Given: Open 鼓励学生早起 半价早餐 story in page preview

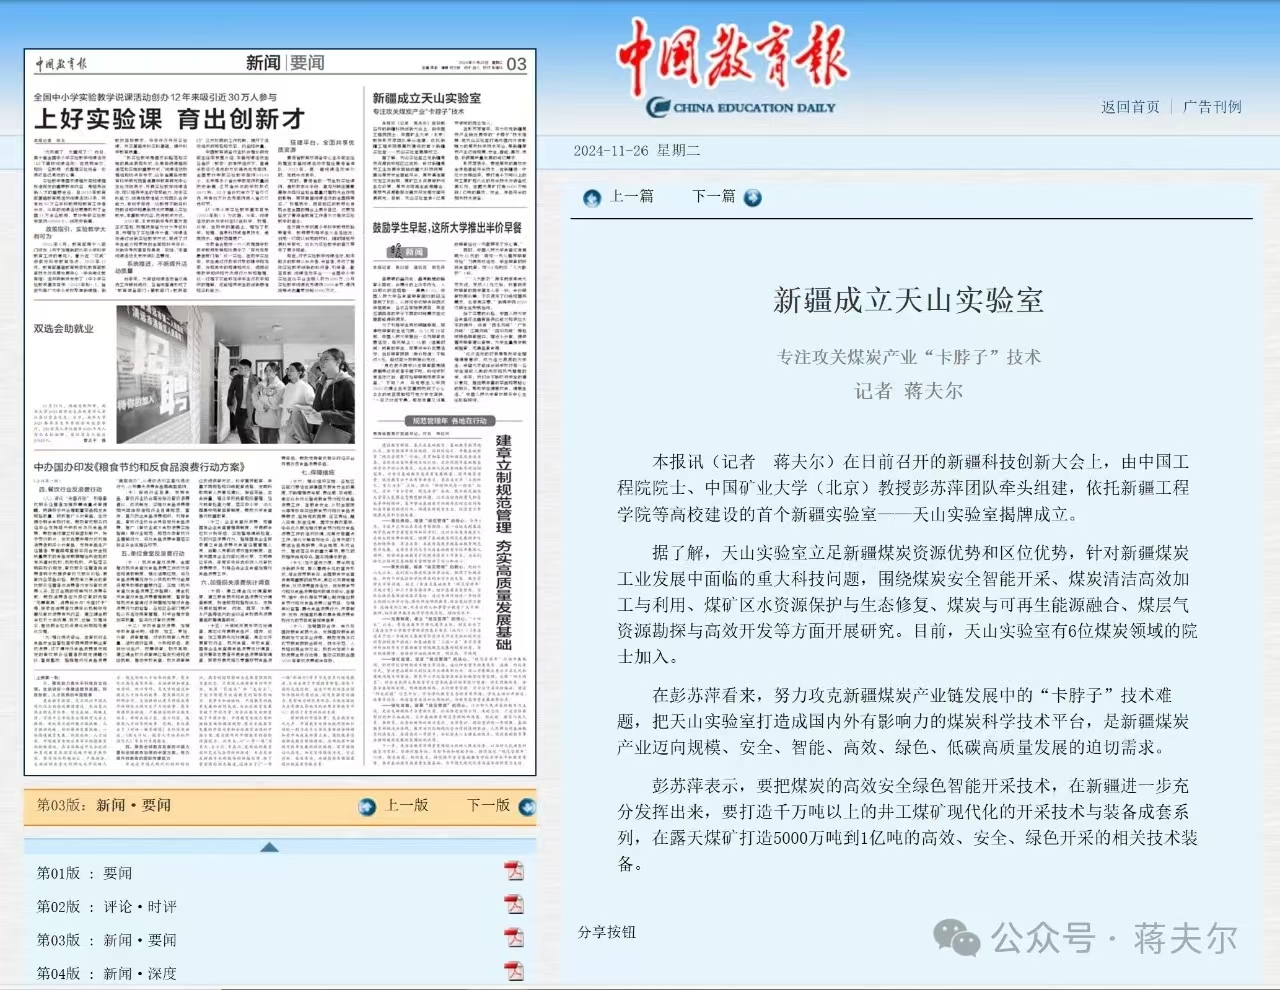Looking at the screenshot, I should [x=447, y=228].
